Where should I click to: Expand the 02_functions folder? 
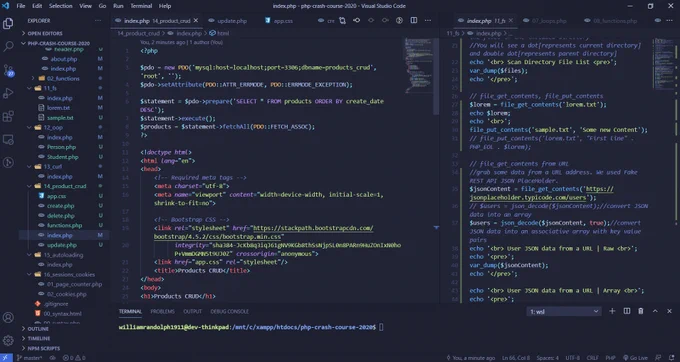pos(64,78)
